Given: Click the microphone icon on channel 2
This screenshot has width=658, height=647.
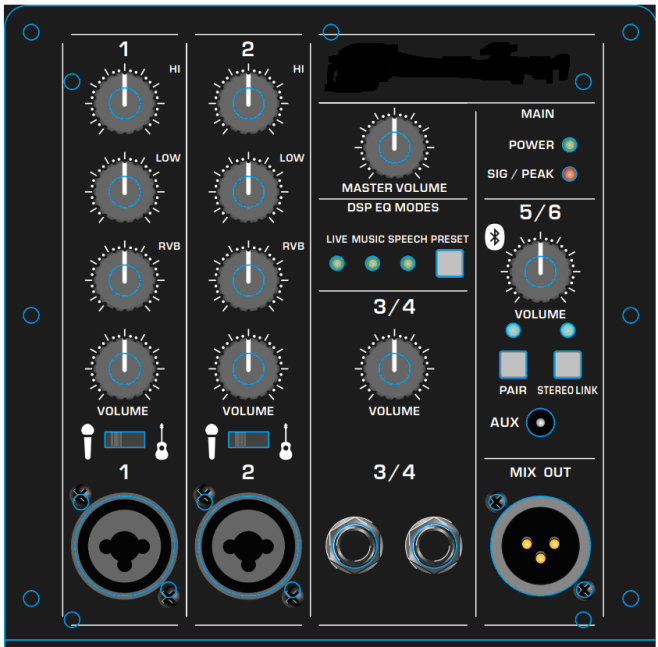Looking at the screenshot, I should pos(212,440).
